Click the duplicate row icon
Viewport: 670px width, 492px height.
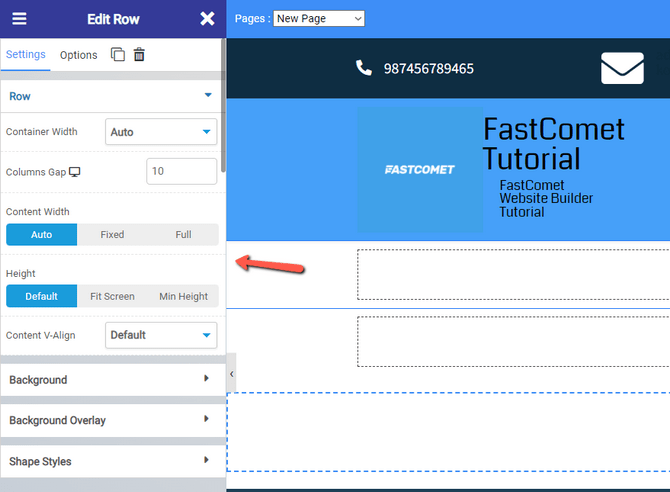118,55
